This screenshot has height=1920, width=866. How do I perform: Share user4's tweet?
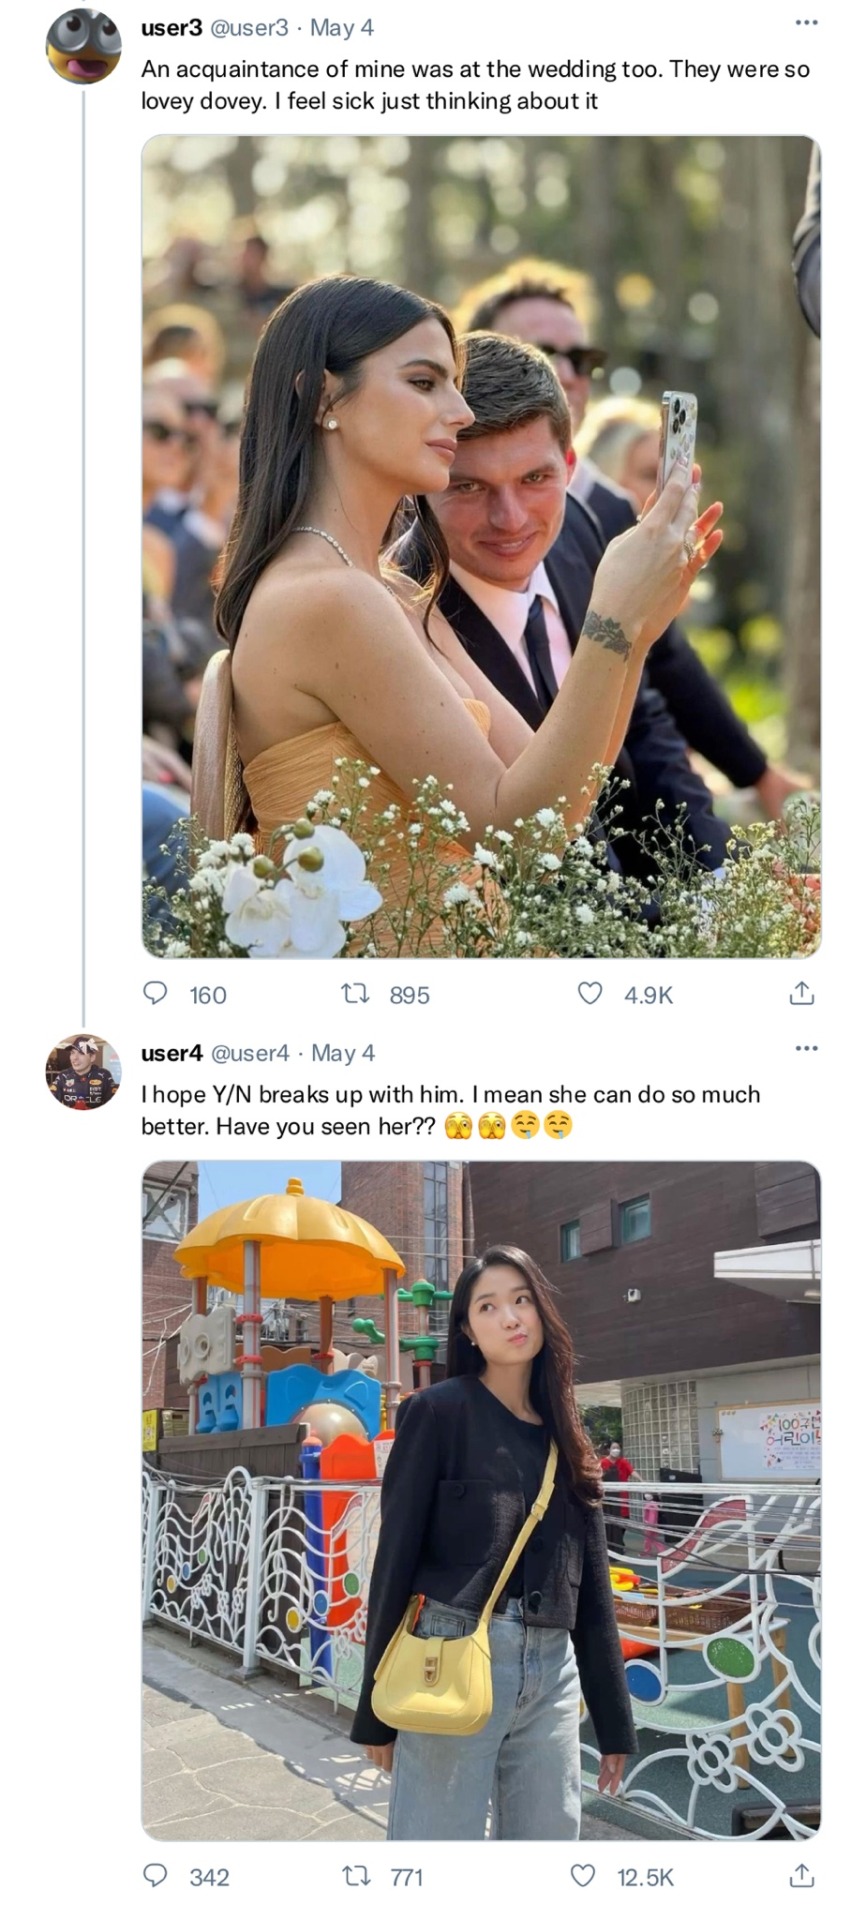pos(802,1875)
